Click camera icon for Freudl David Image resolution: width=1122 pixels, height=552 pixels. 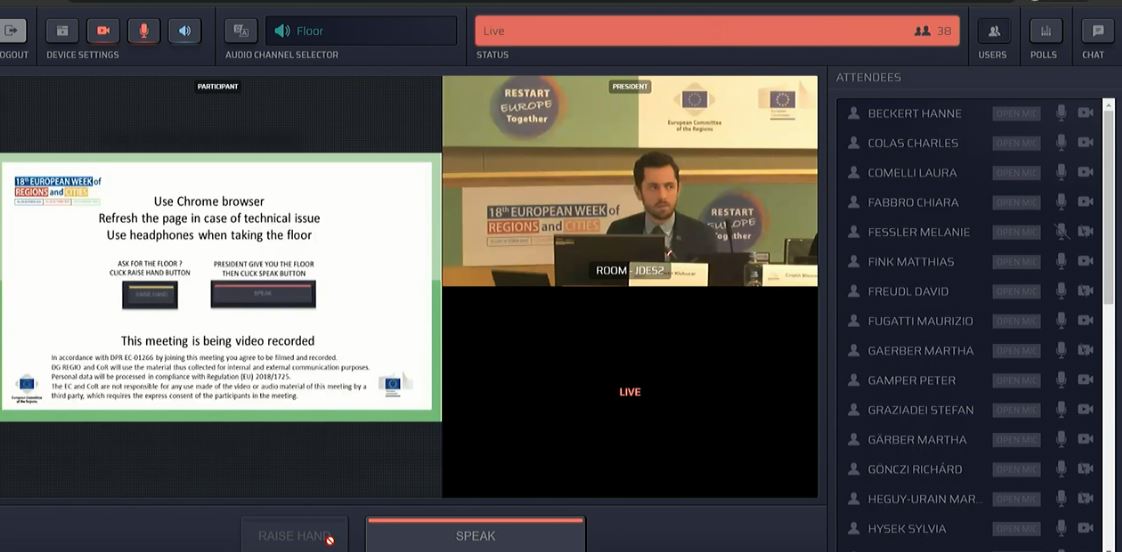[1086, 291]
